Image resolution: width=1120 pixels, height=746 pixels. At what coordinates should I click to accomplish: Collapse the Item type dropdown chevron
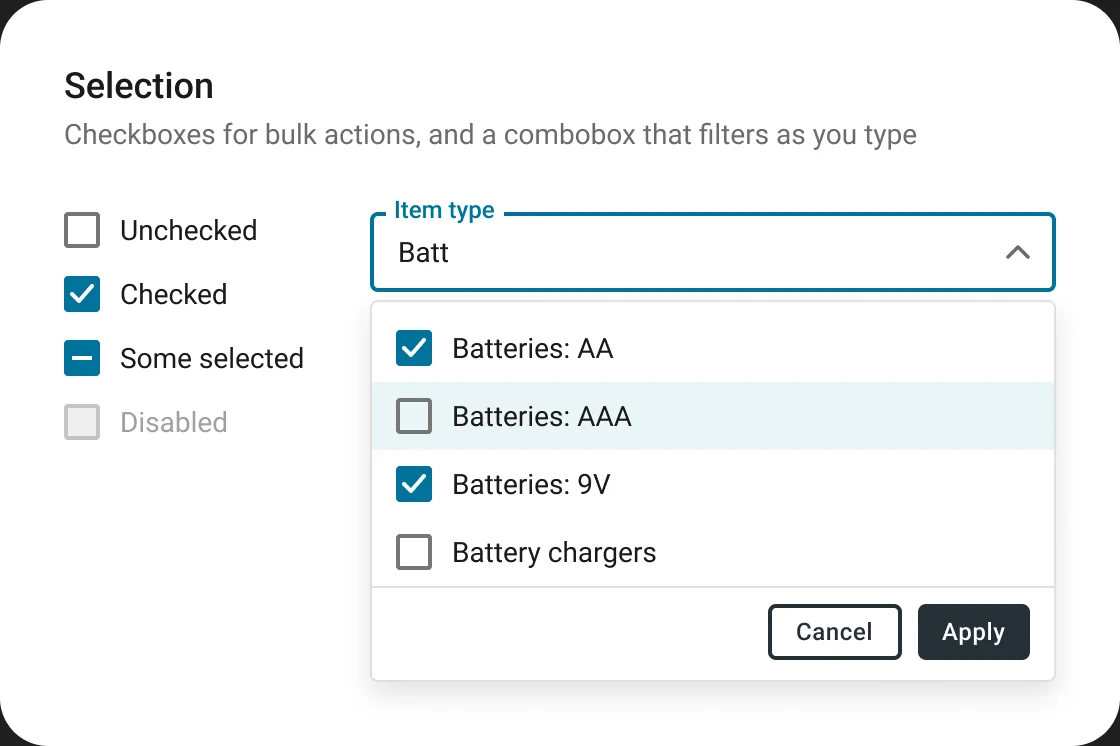[x=1018, y=252]
